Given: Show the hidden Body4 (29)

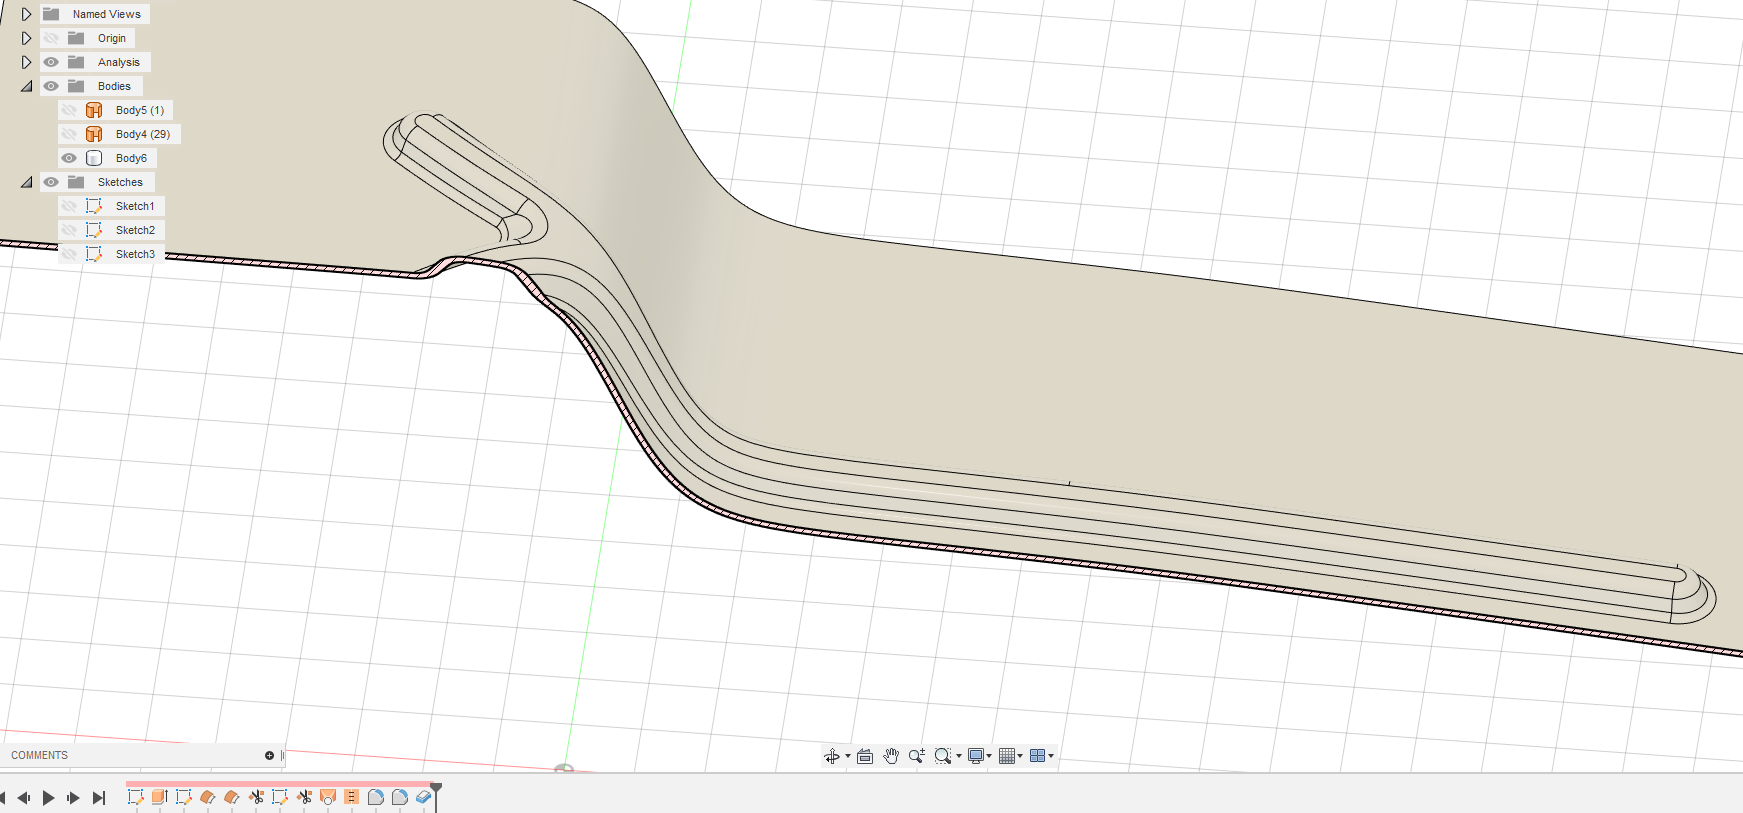Looking at the screenshot, I should pyautogui.click(x=69, y=134).
